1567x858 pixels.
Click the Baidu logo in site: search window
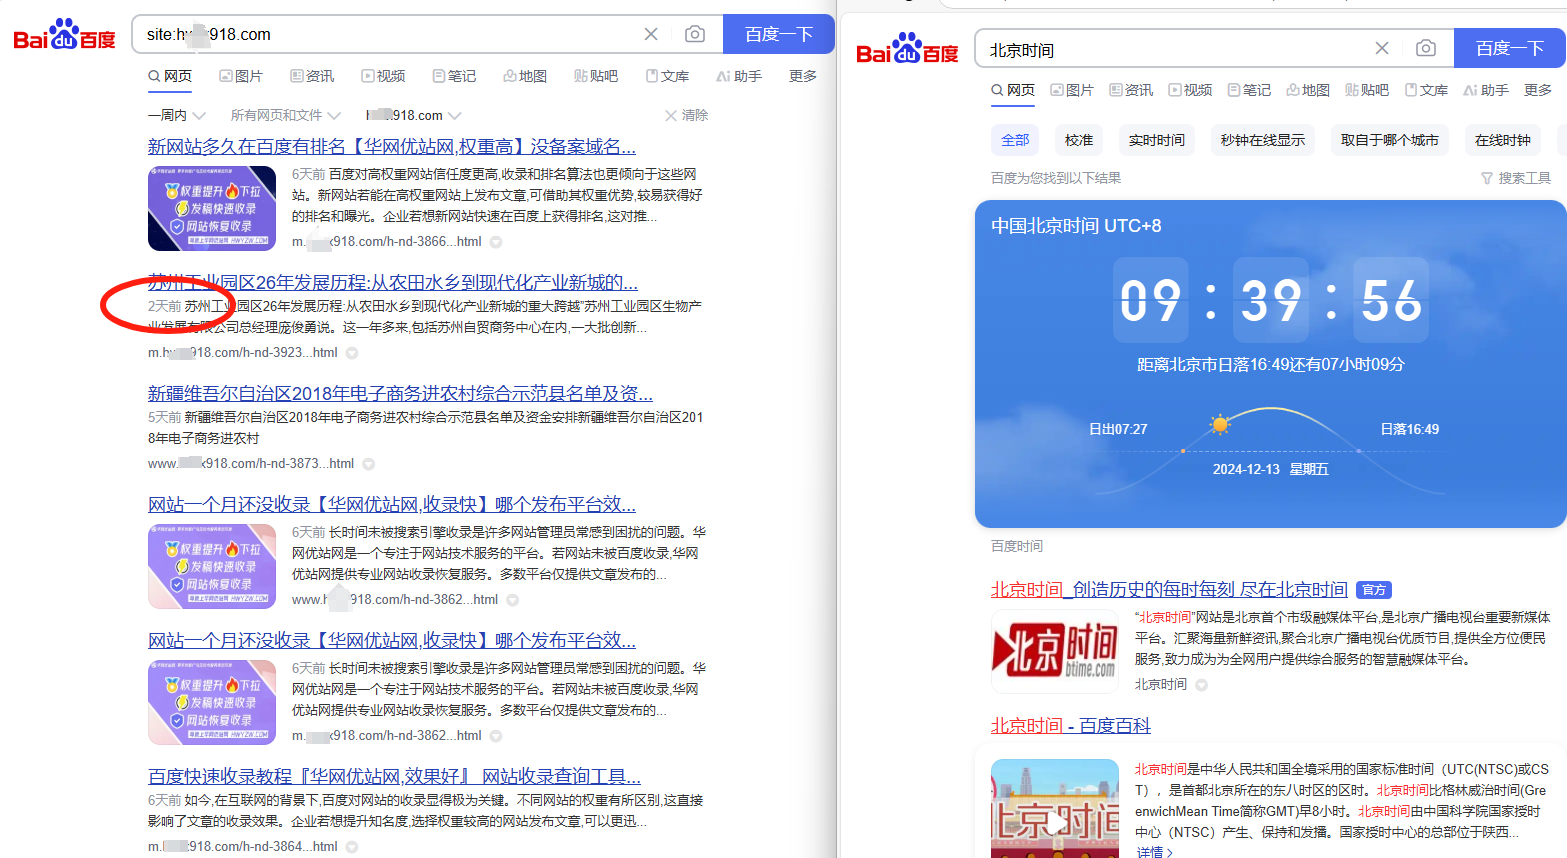click(x=65, y=35)
